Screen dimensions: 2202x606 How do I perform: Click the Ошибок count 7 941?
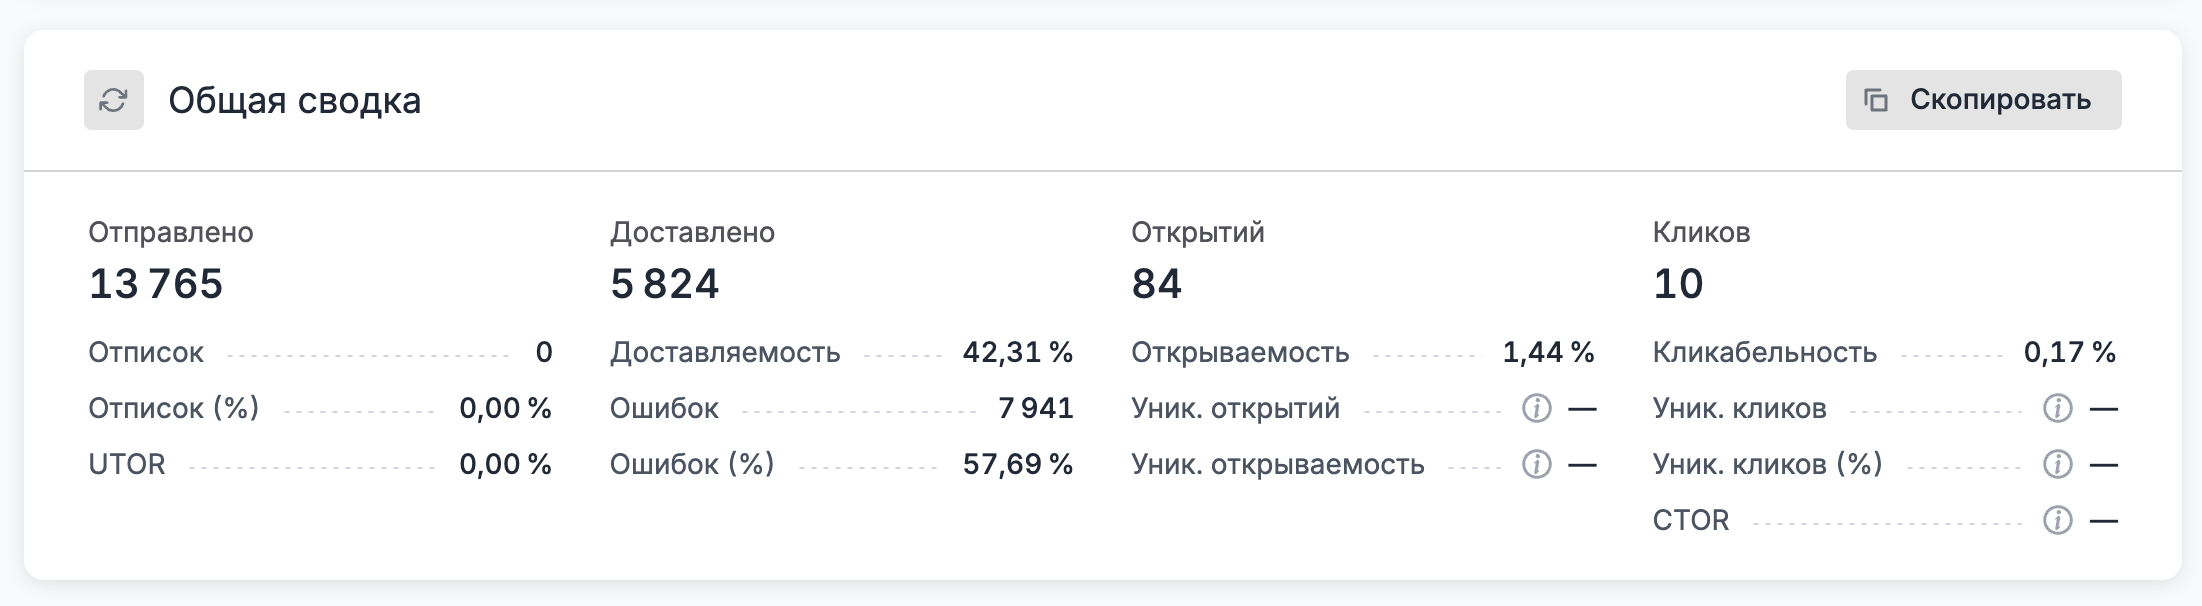(1035, 408)
